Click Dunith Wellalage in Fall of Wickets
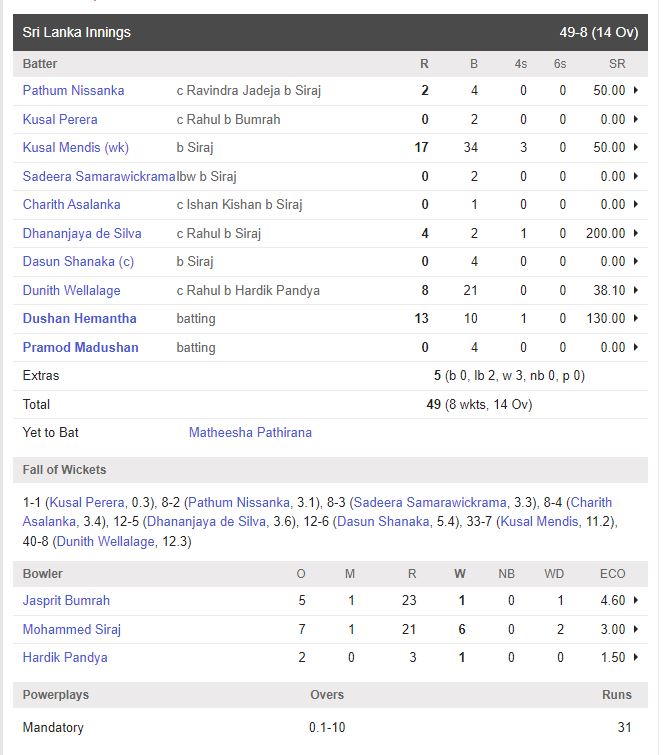This screenshot has height=755, width=663. point(105,542)
